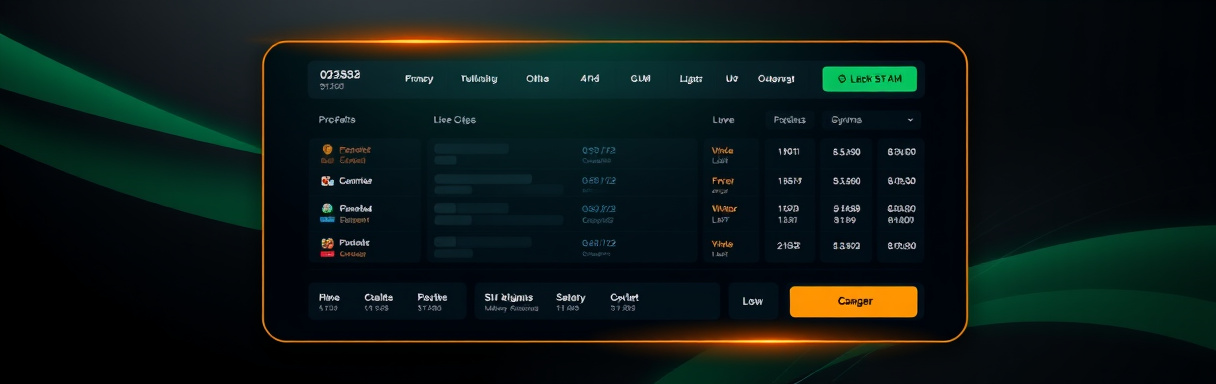Select the Ligts tab
The height and width of the screenshot is (384, 1216).
(691, 78)
